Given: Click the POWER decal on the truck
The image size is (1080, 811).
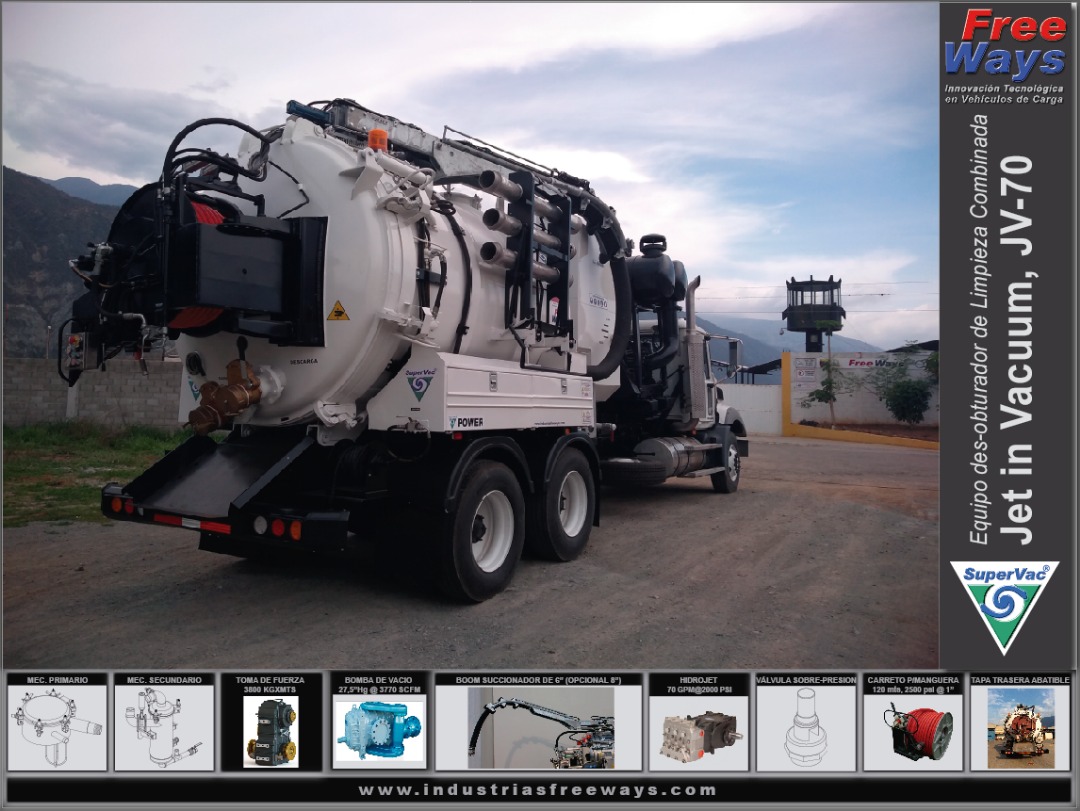Looking at the screenshot, I should pos(466,422).
